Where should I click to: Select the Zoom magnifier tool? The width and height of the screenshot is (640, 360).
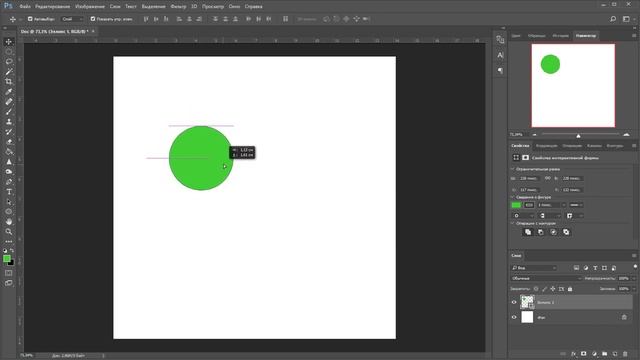click(9, 231)
